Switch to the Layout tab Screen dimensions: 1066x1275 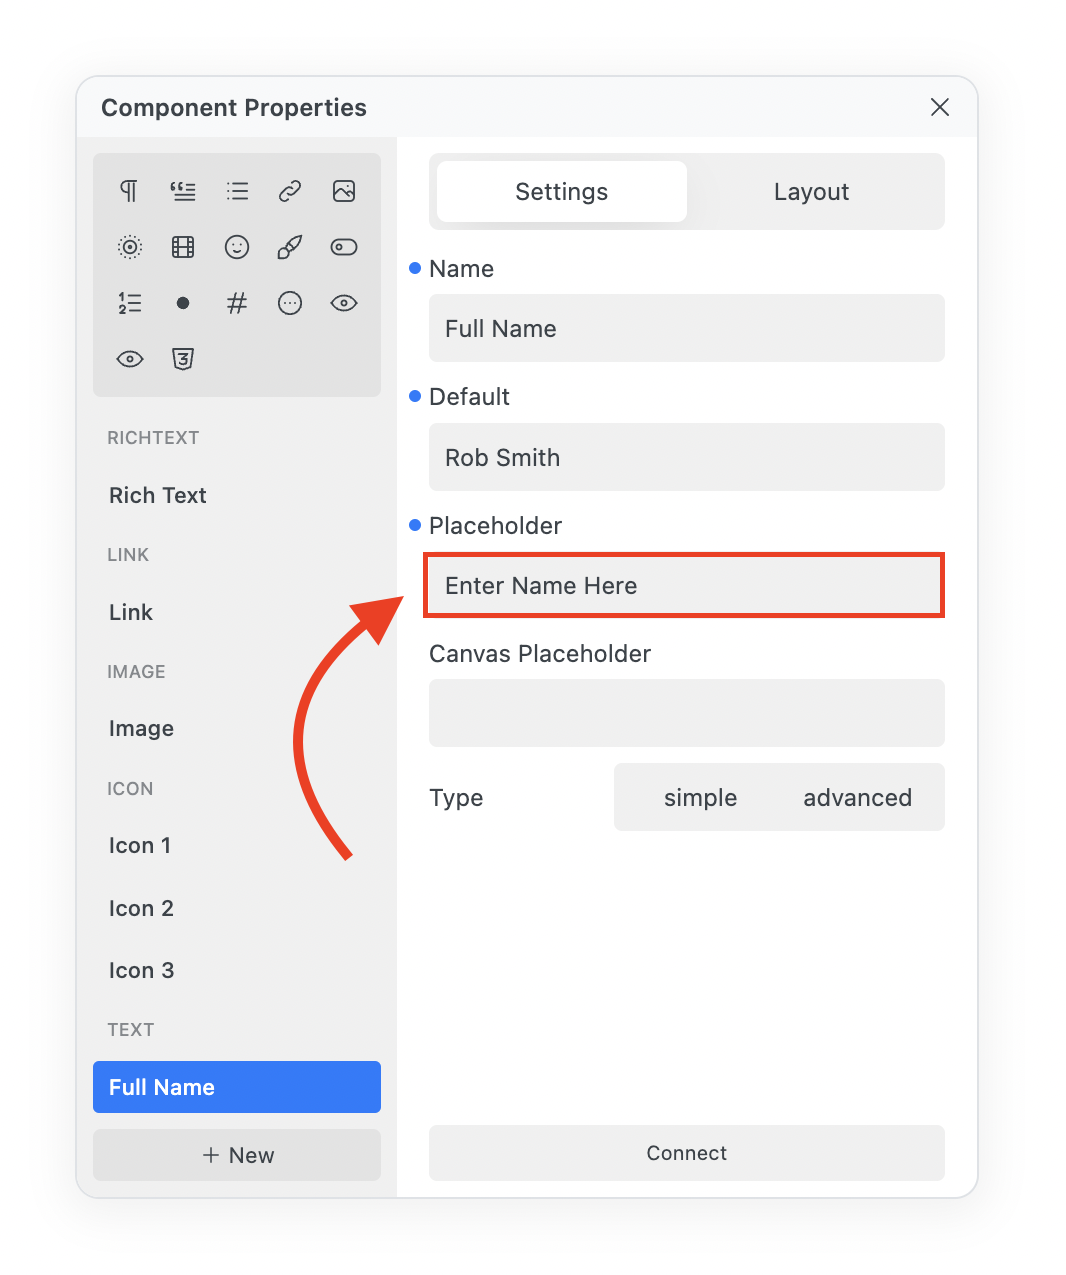[x=811, y=192]
